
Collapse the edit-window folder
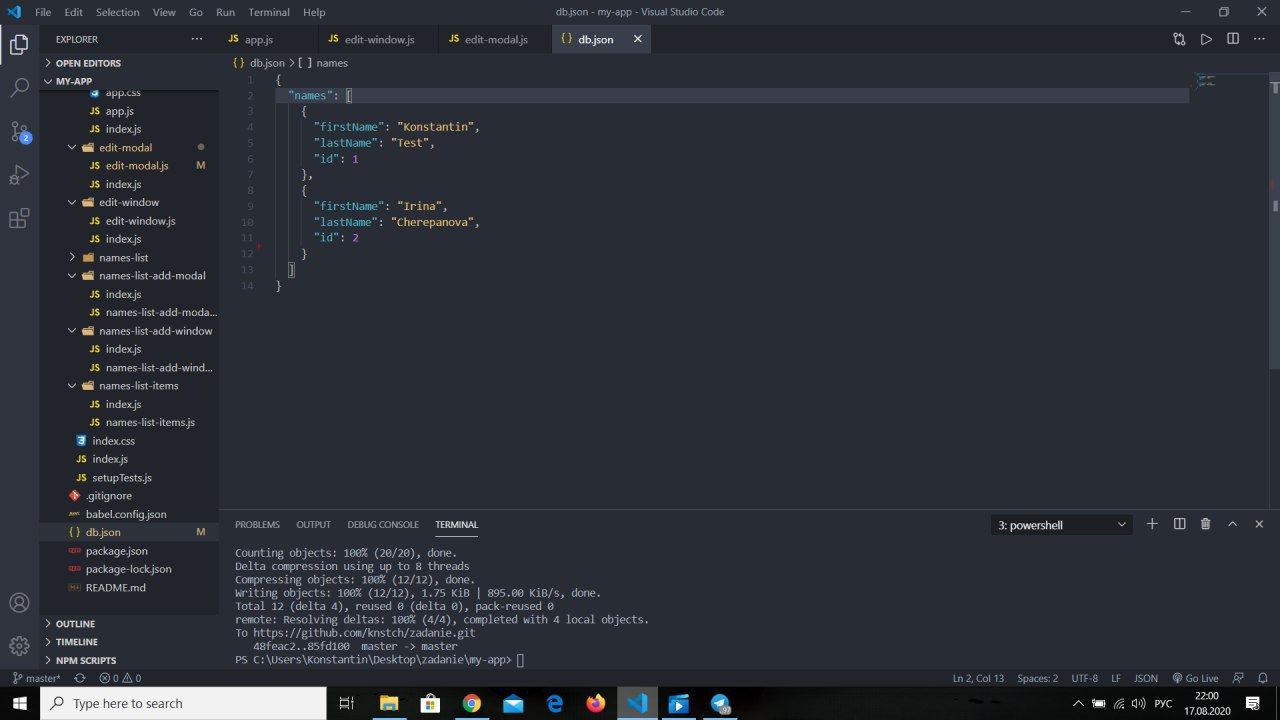click(128, 202)
